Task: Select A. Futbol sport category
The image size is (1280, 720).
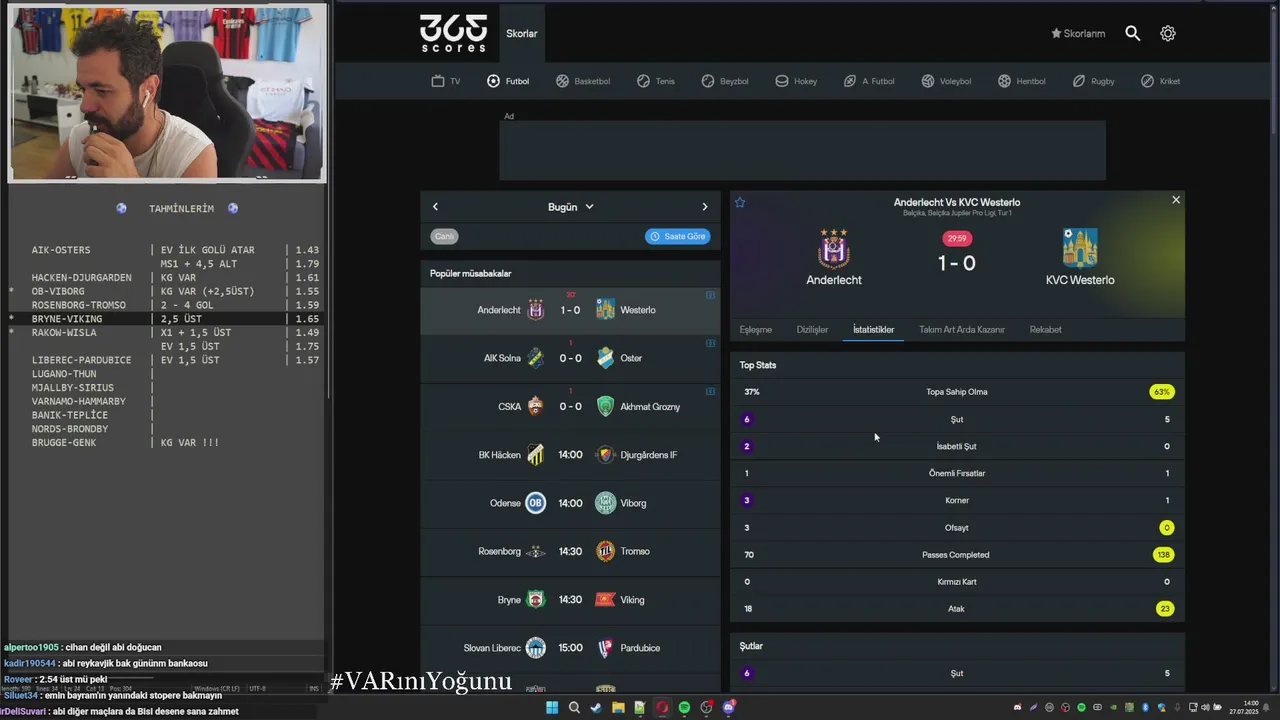Action: coord(869,81)
